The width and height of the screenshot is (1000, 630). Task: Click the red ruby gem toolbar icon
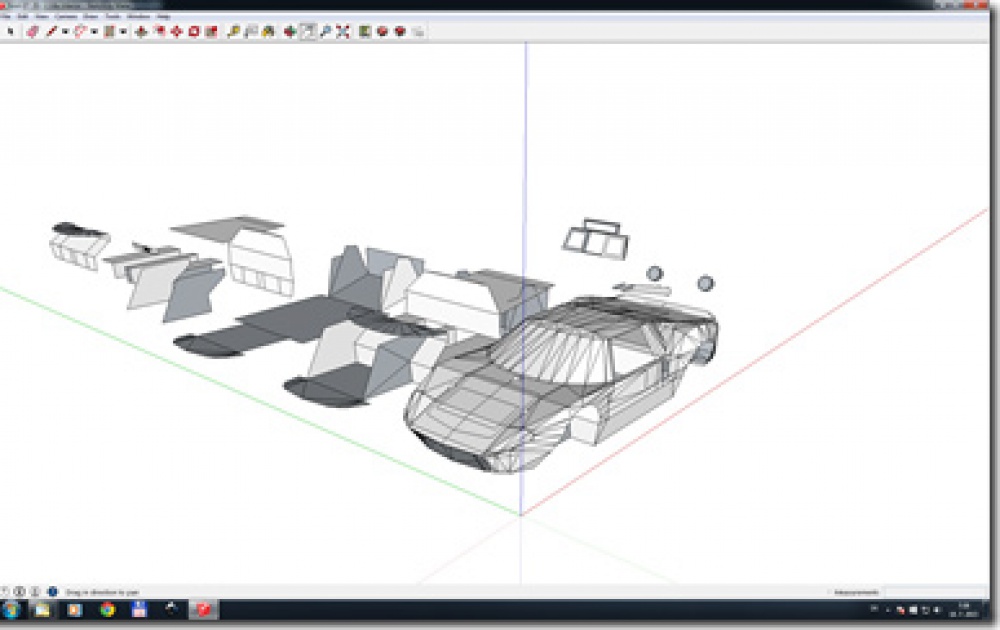[401, 31]
